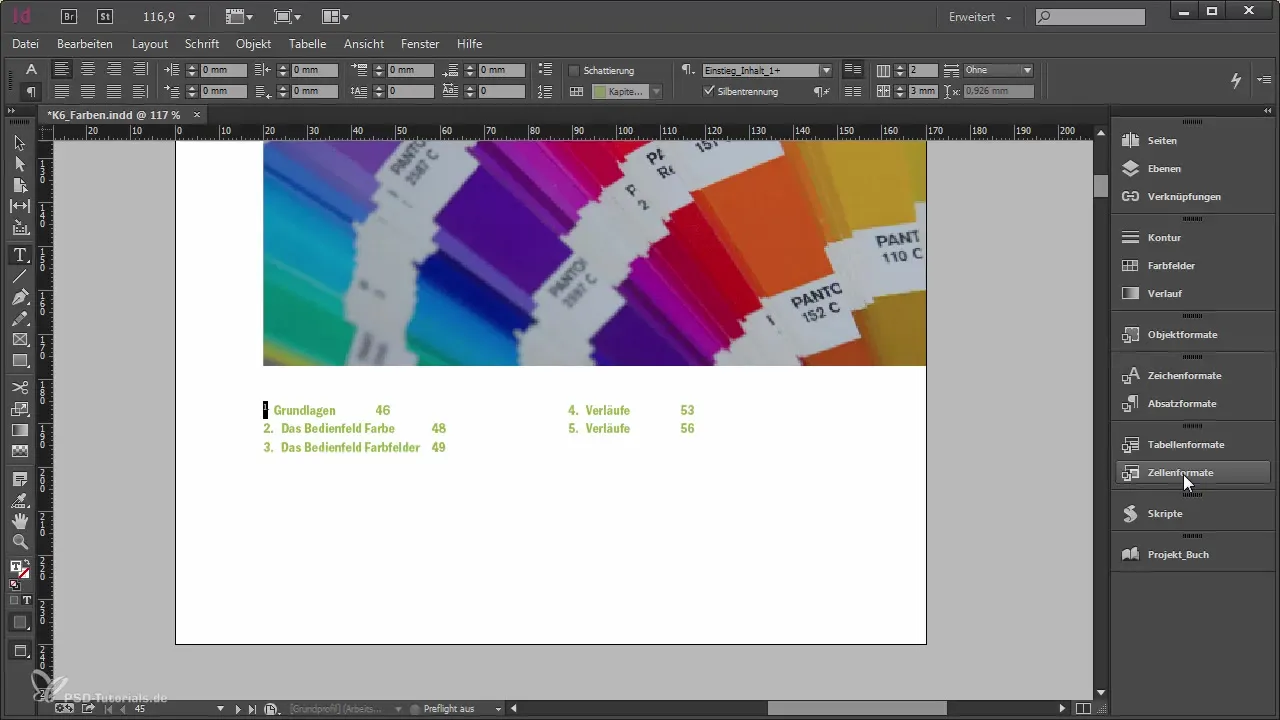Screen dimensions: 1280x720
Task: Select the Selection tool arrow
Action: 19,143
